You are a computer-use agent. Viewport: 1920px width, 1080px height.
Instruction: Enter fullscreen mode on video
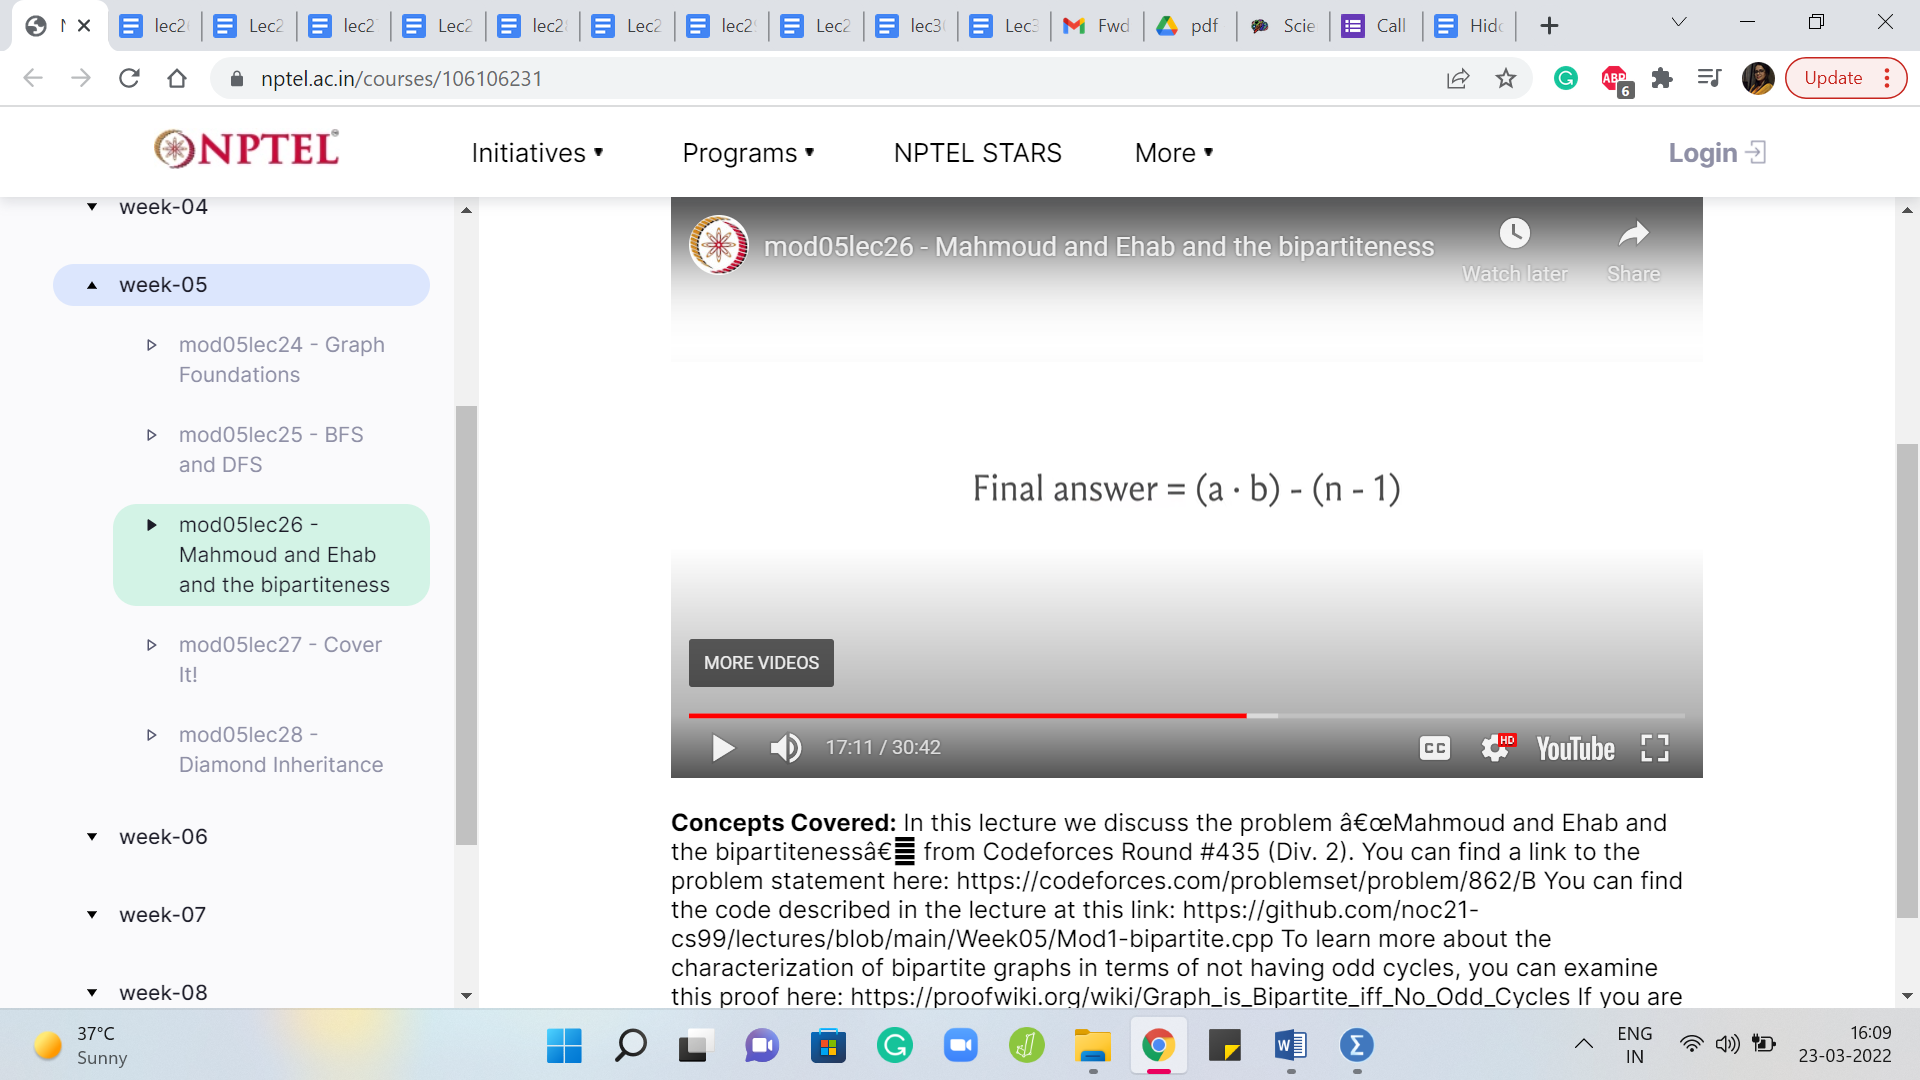click(1655, 748)
